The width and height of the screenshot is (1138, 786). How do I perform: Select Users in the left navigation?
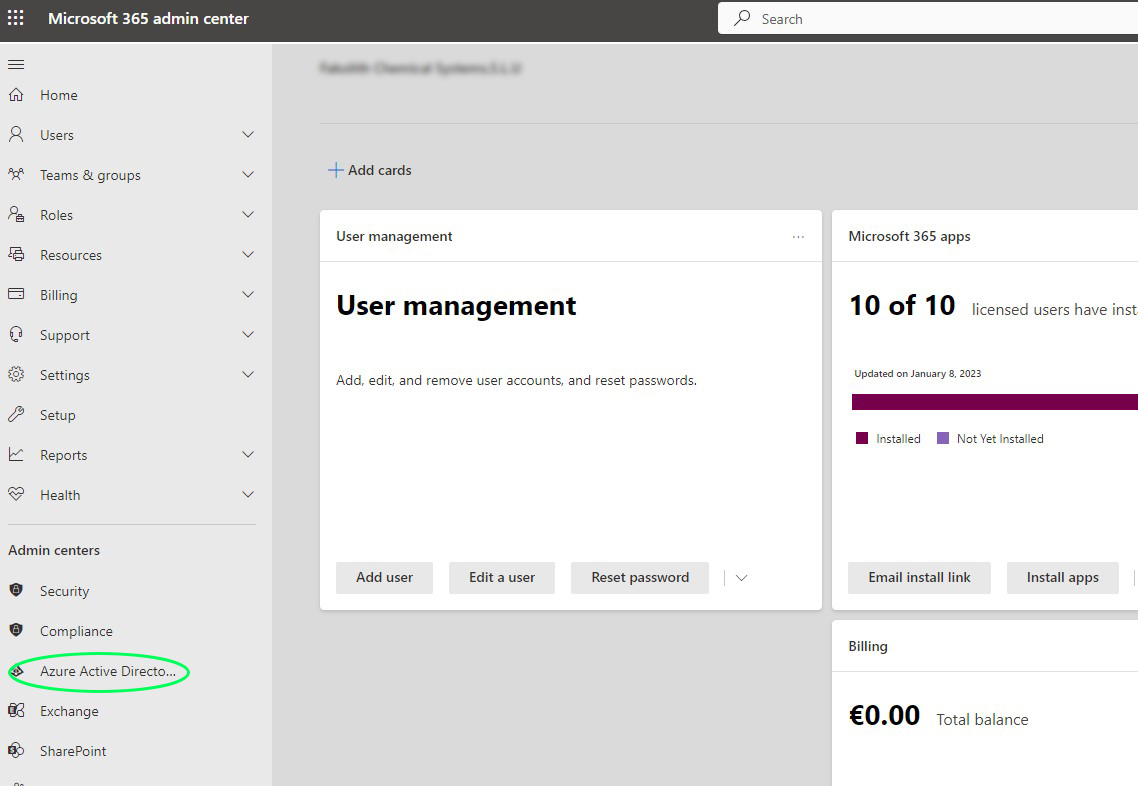point(57,135)
